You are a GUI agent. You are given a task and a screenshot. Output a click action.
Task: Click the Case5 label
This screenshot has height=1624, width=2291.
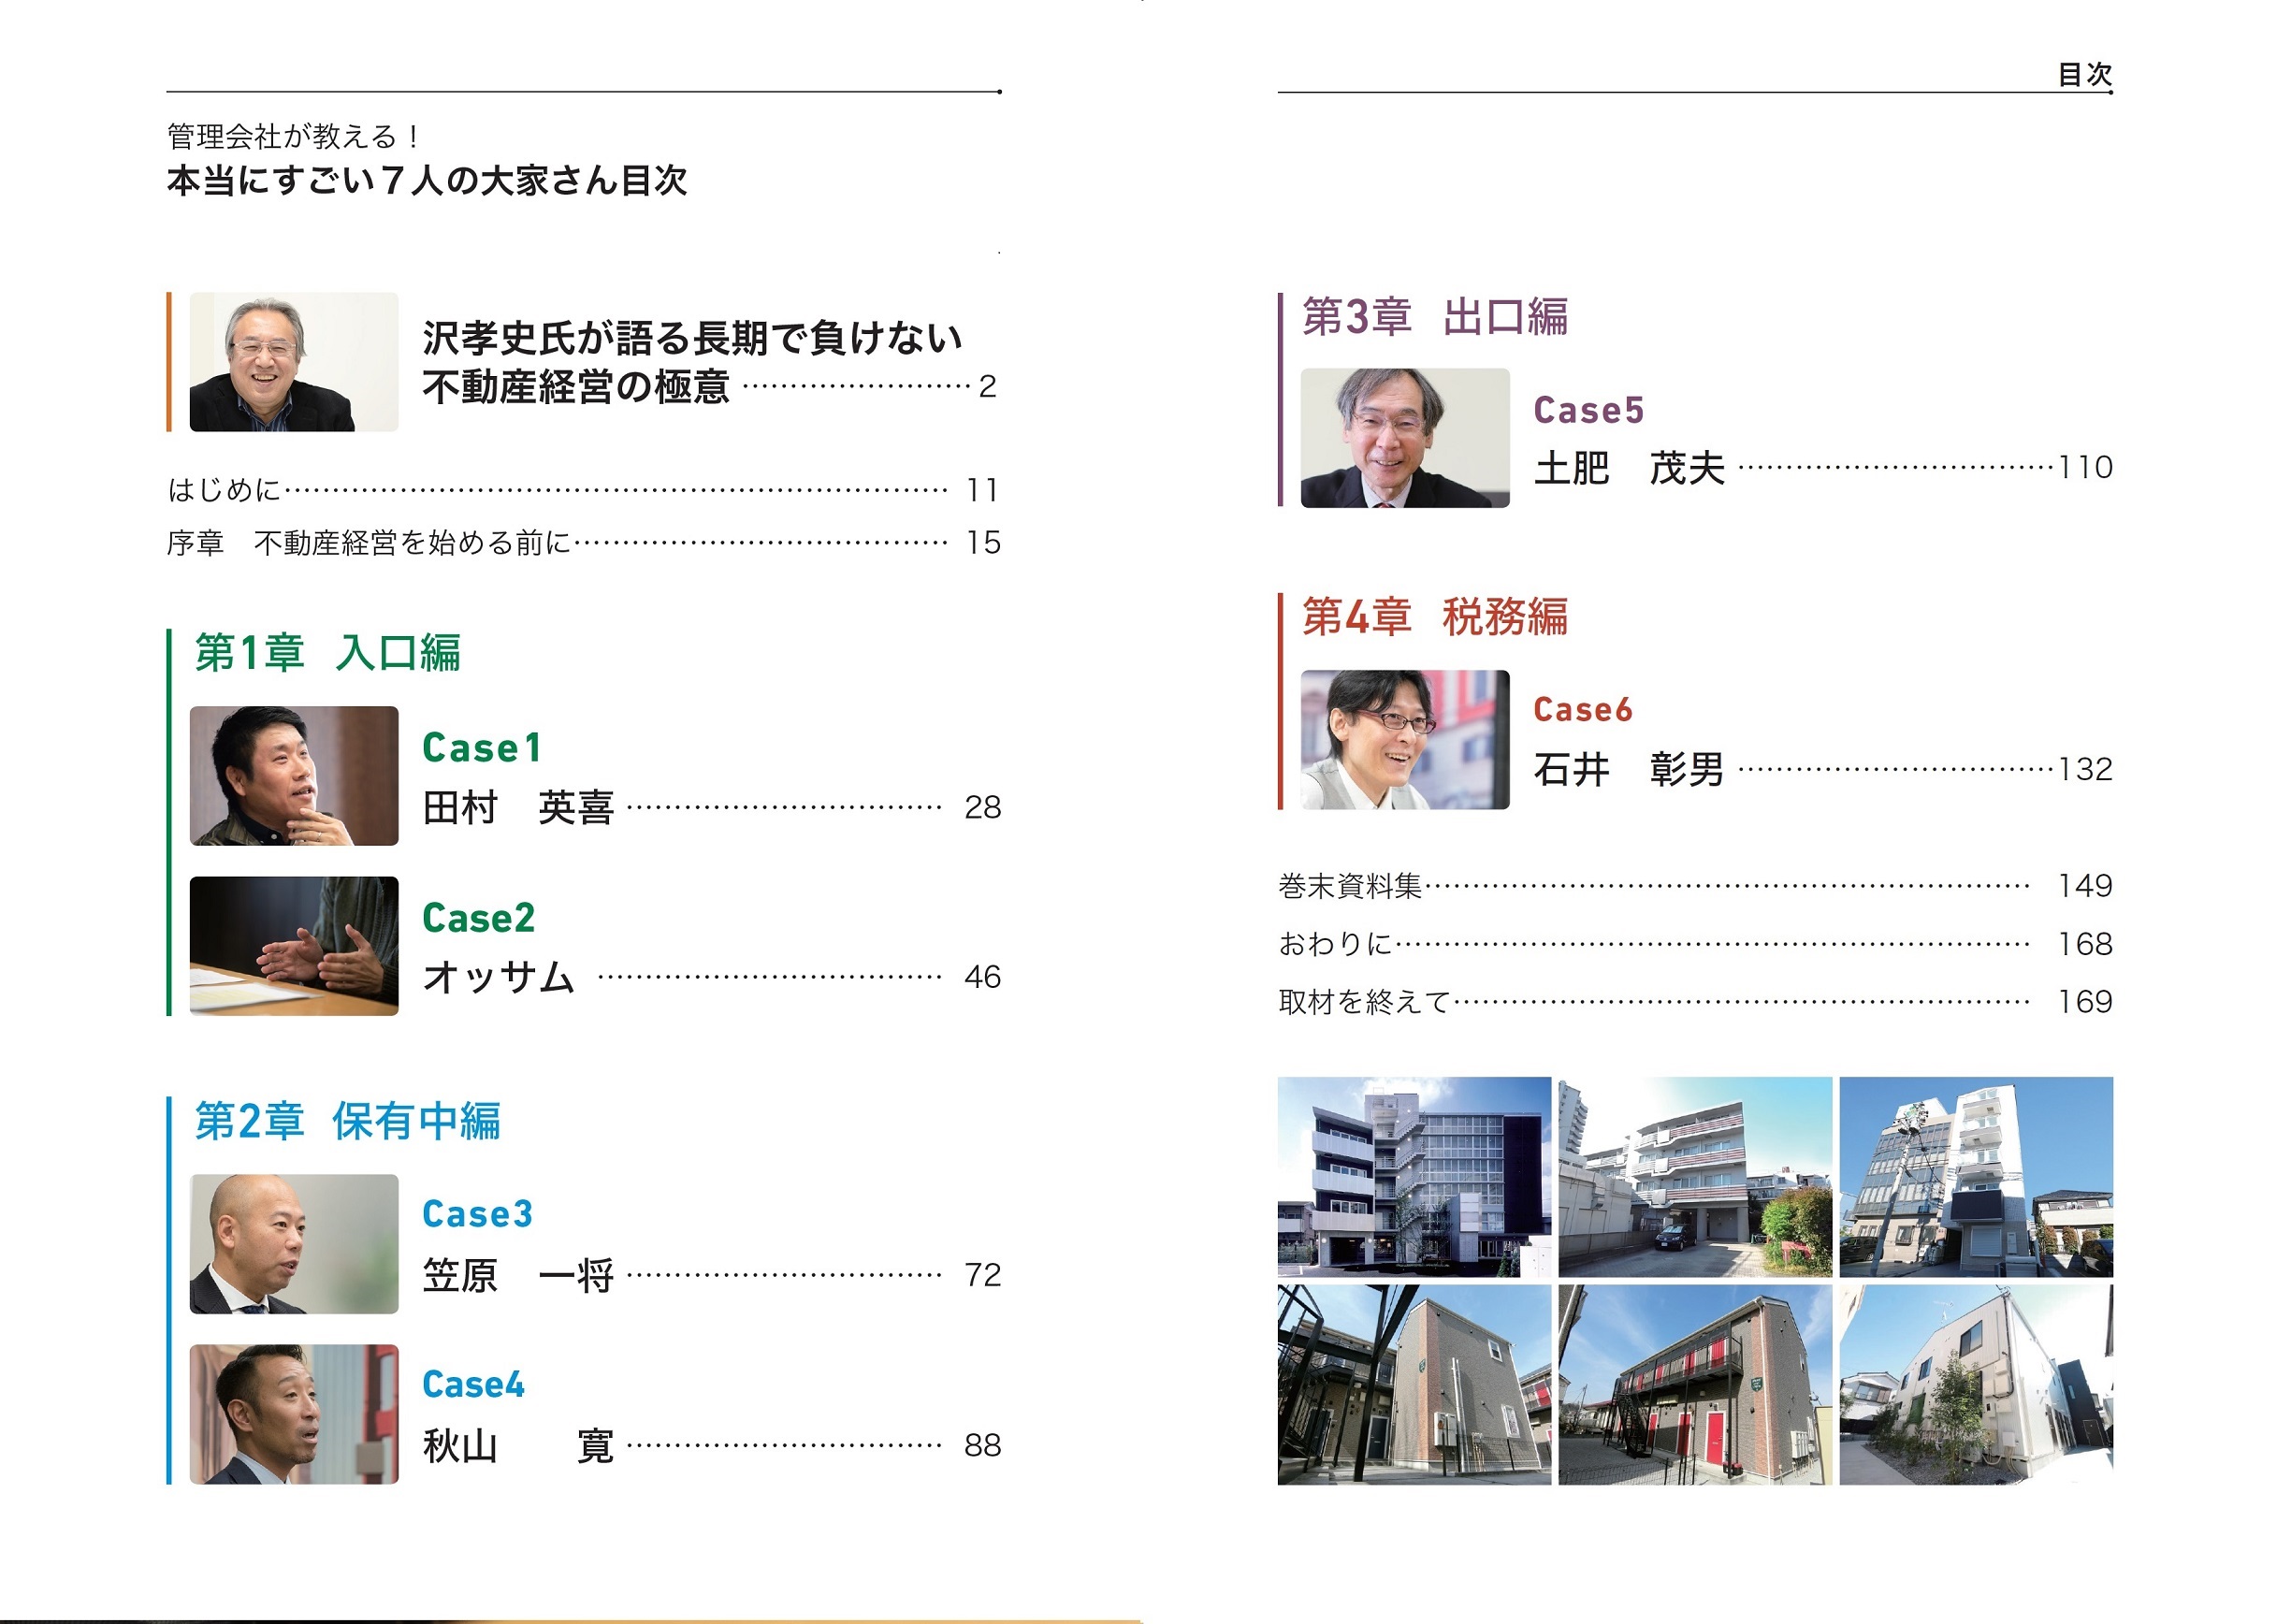(x=1589, y=410)
